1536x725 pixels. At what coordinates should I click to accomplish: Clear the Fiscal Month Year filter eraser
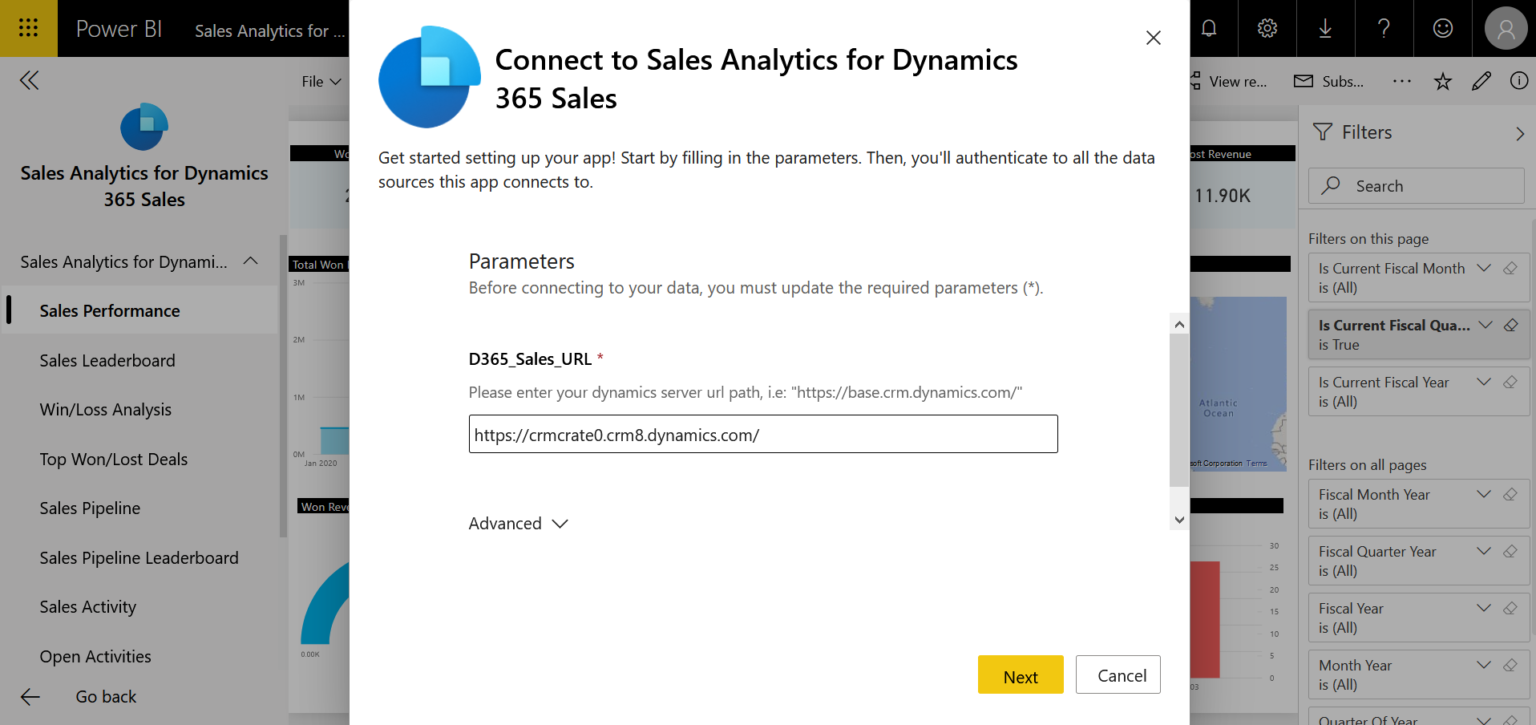click(1511, 494)
